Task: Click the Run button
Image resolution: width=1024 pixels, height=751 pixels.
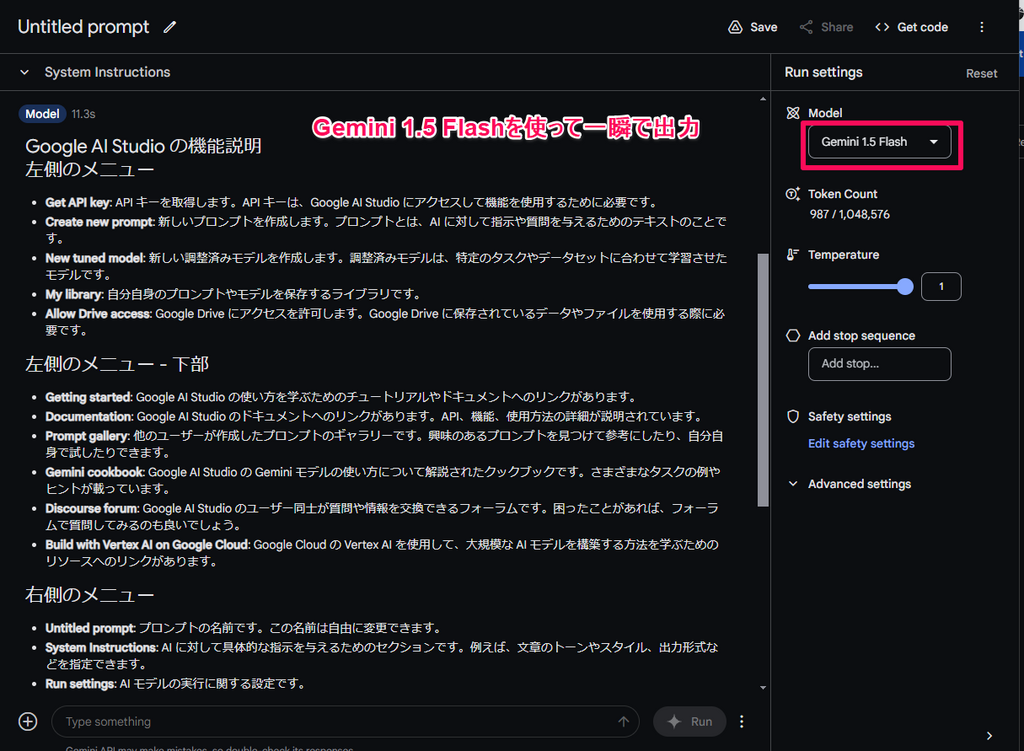Action: pos(690,722)
